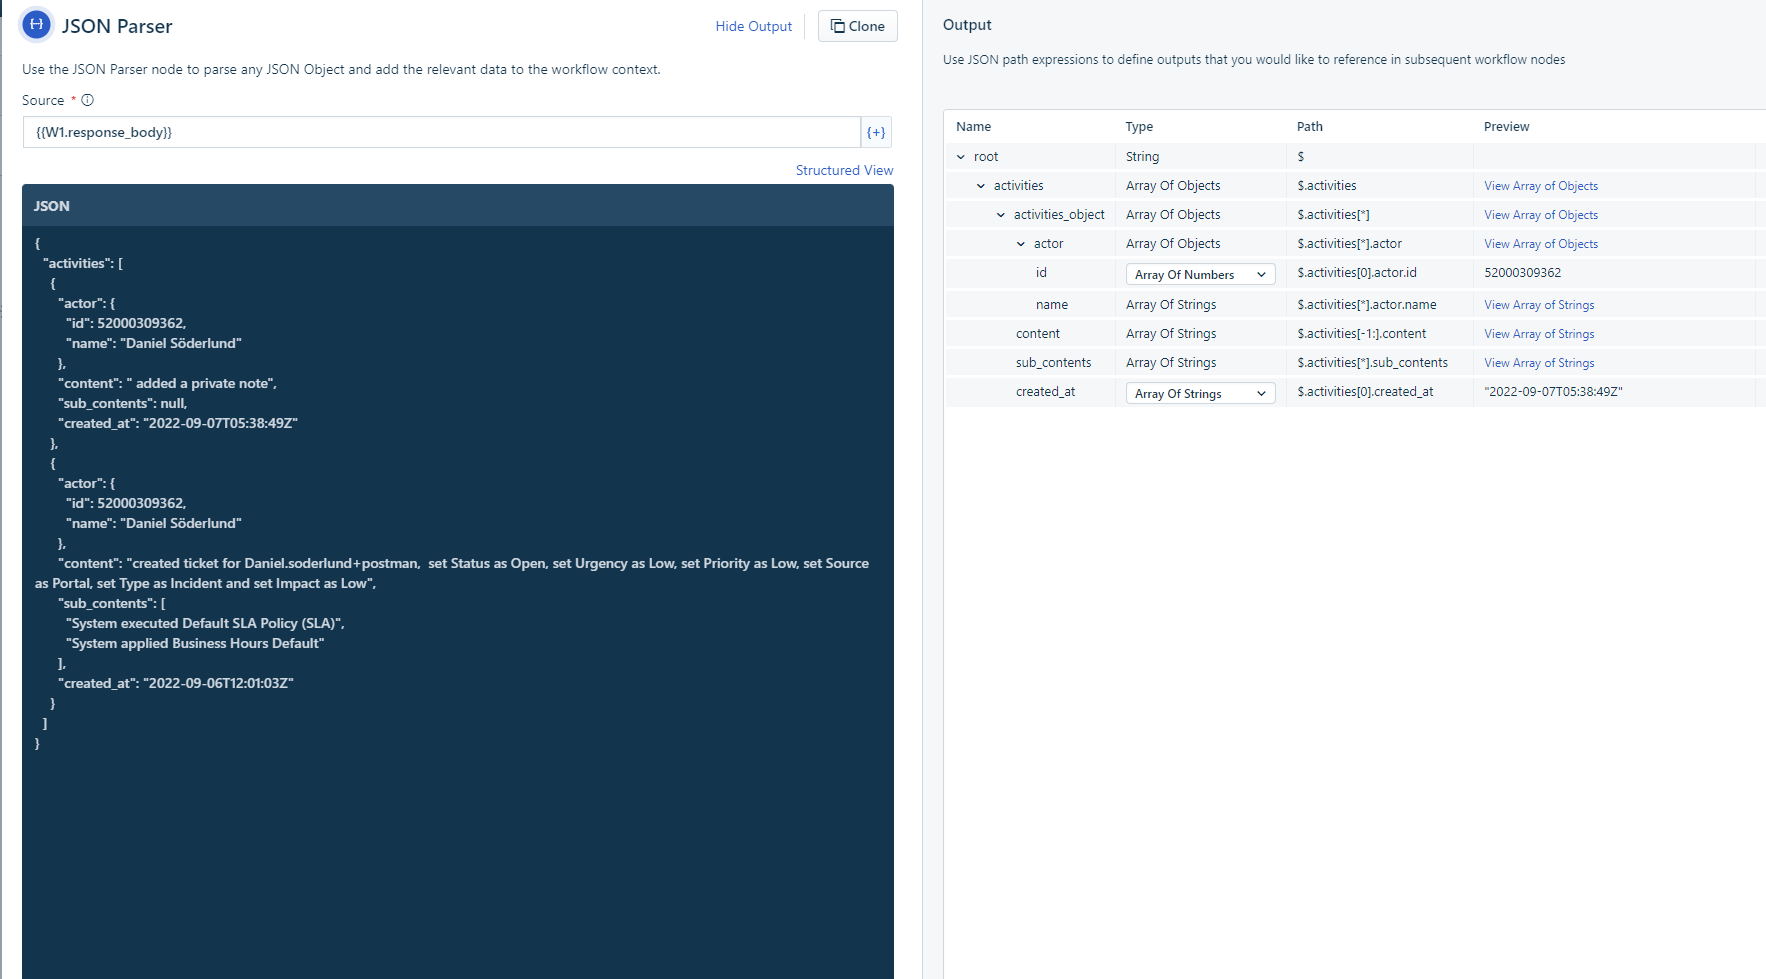Click "System applied Business Hours Default" JSON line

point(195,643)
